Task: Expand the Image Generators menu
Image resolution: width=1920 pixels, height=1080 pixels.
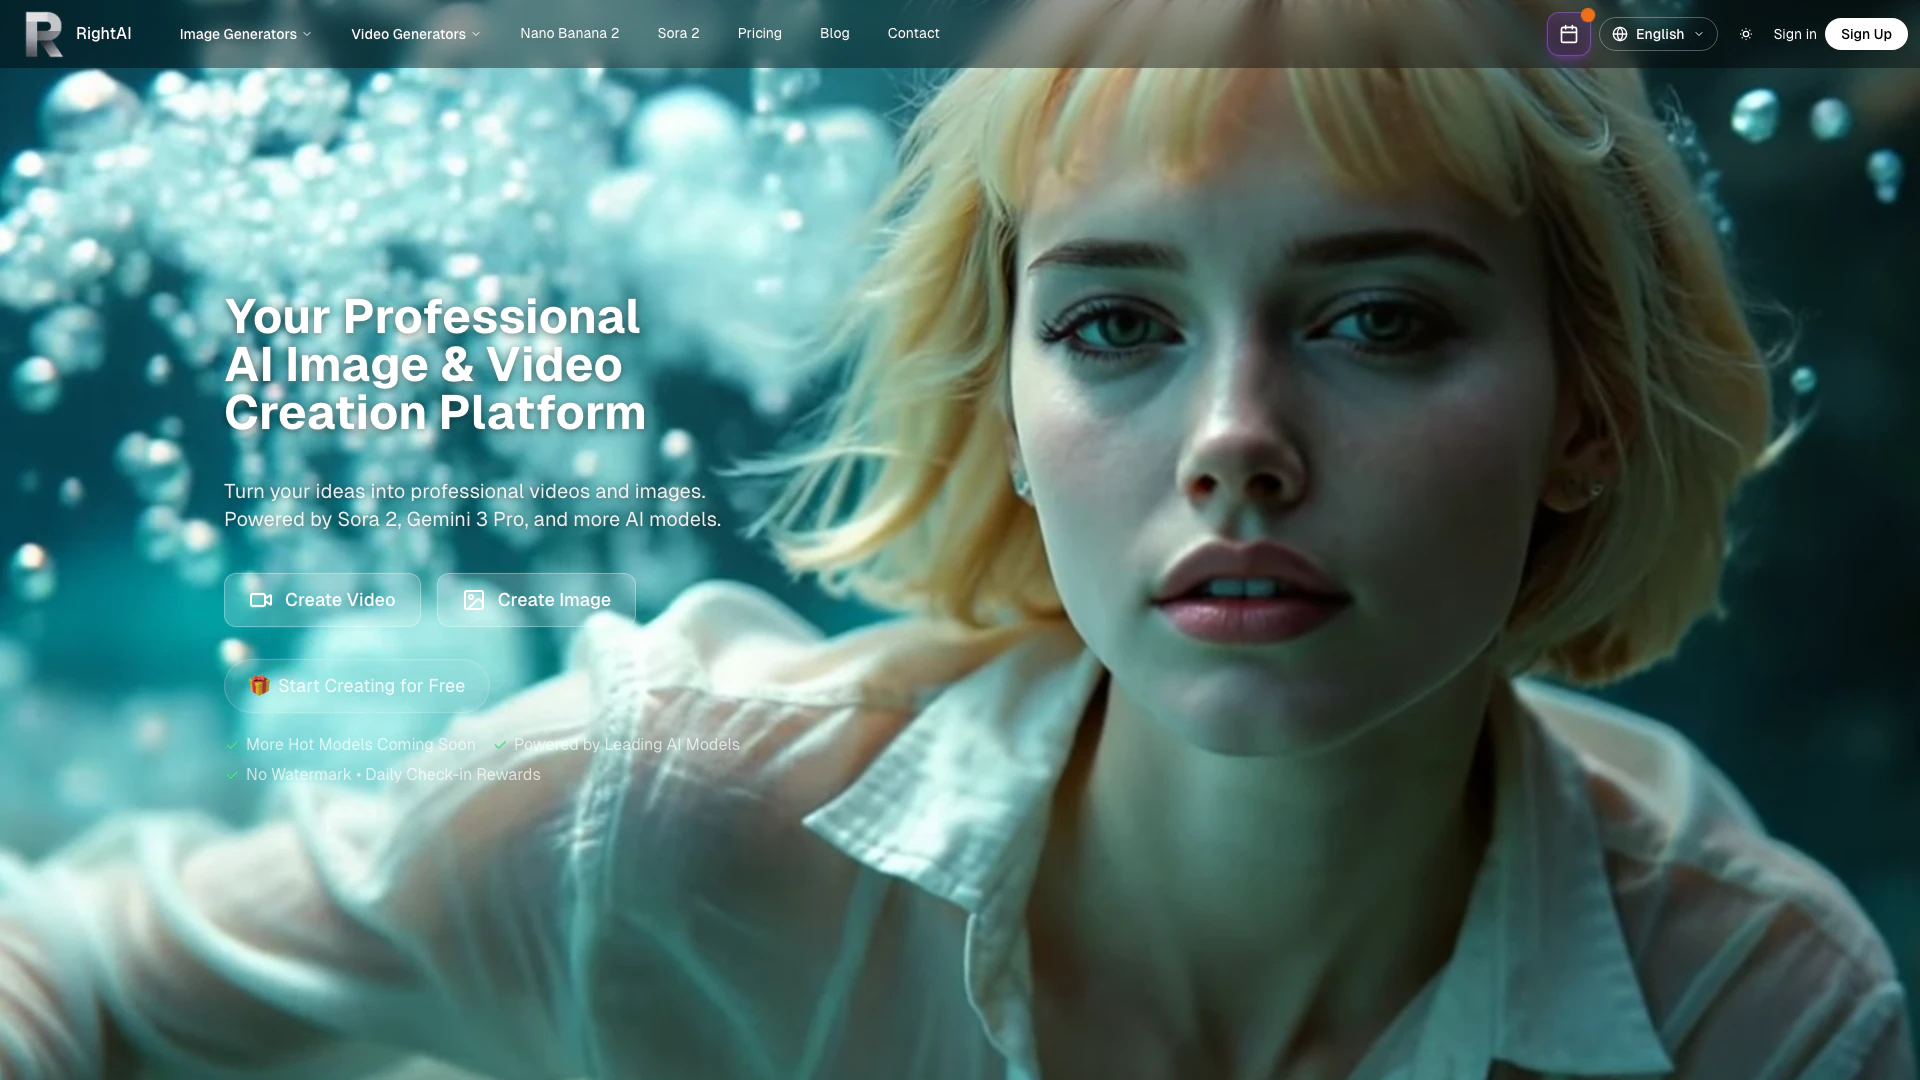Action: tap(245, 34)
